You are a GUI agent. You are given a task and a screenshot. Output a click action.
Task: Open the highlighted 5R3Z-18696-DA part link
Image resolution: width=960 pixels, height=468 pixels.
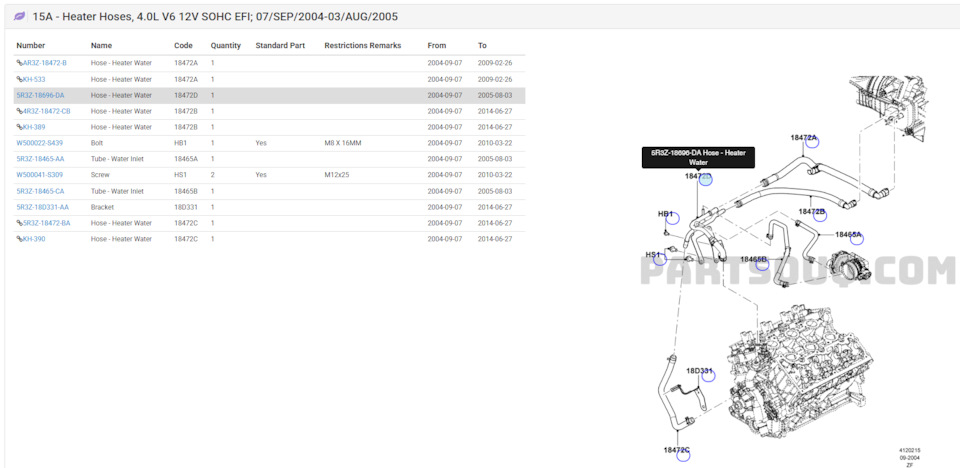click(x=40, y=95)
